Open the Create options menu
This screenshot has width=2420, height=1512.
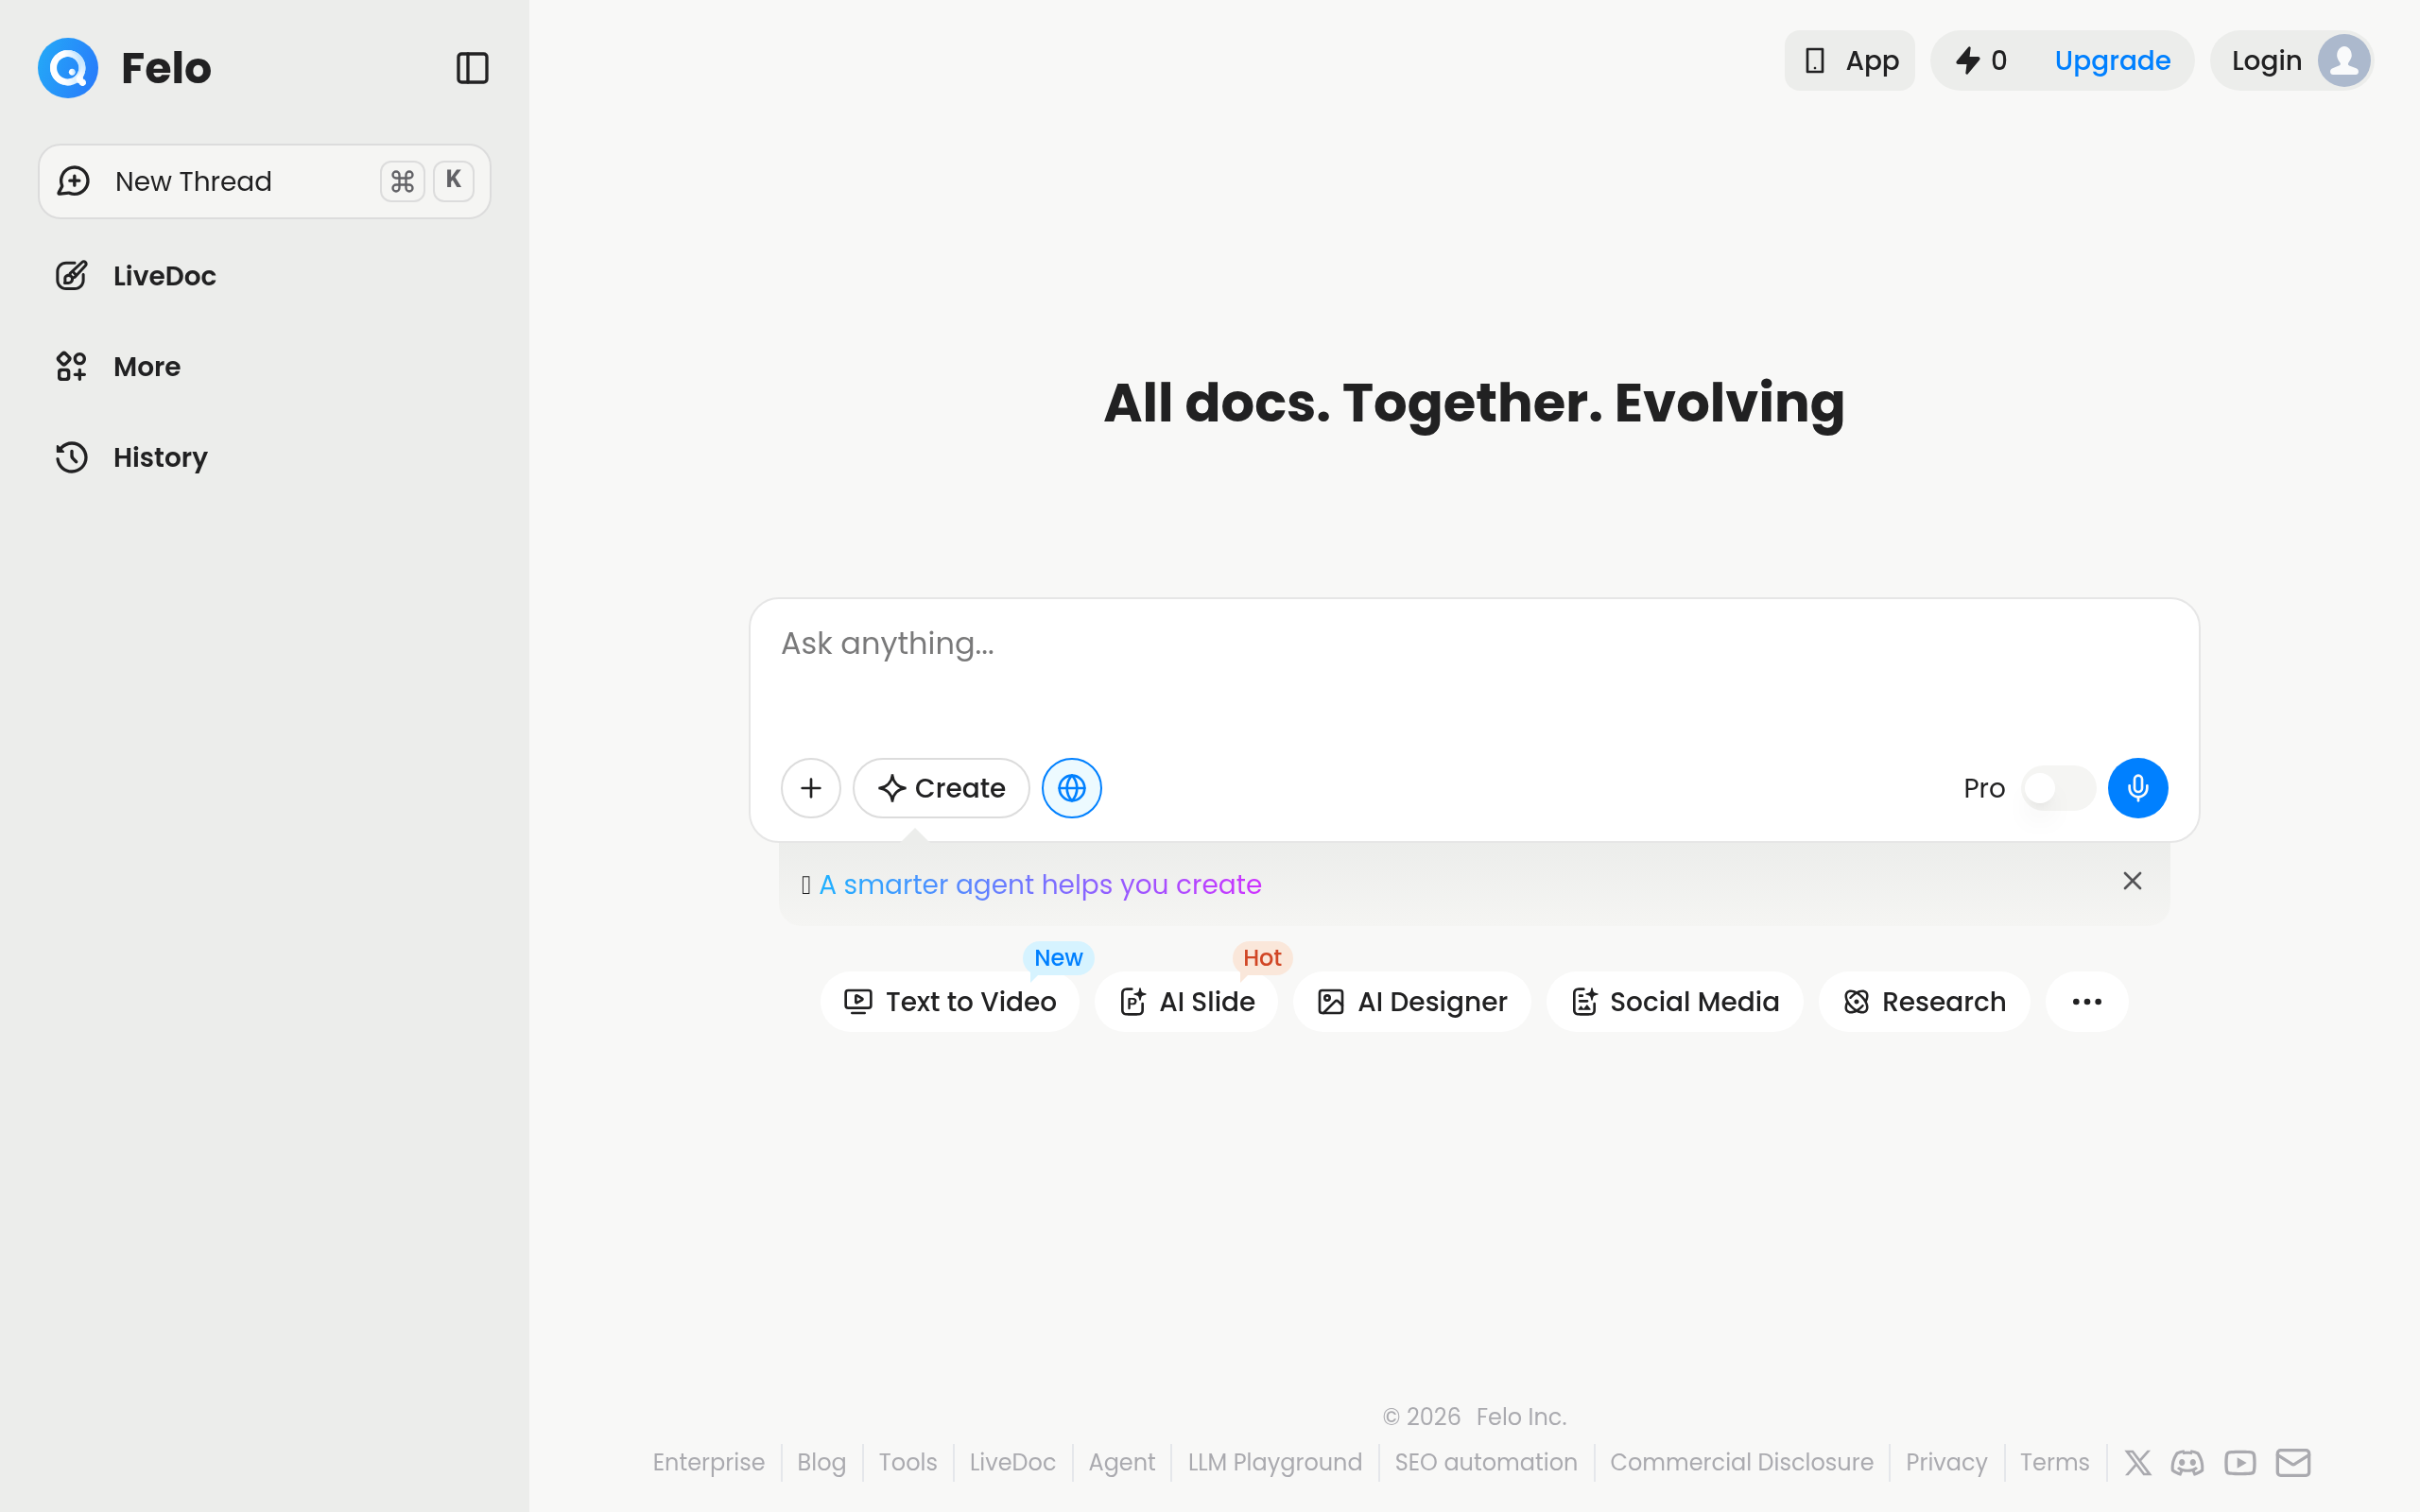pyautogui.click(x=940, y=788)
